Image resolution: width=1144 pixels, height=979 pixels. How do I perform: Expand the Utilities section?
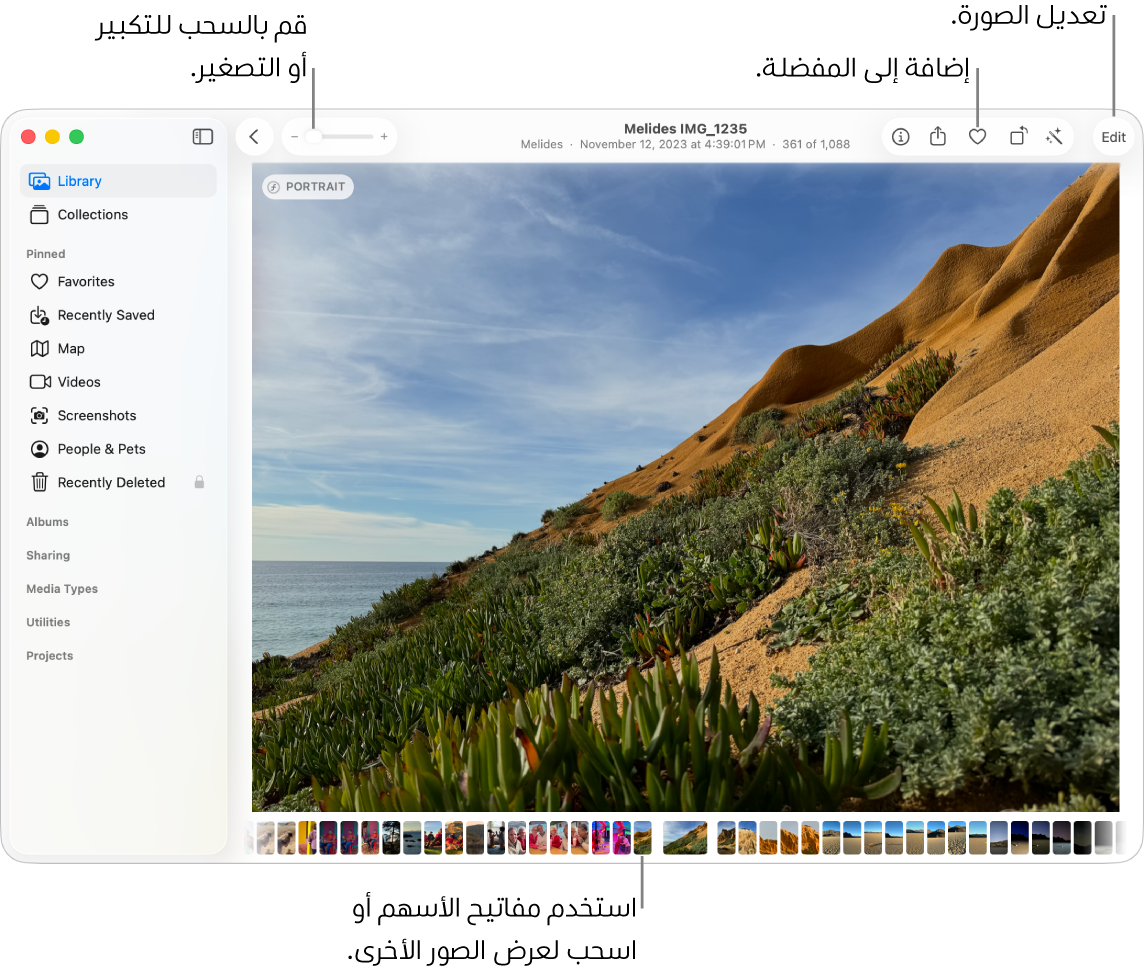pyautogui.click(x=48, y=622)
